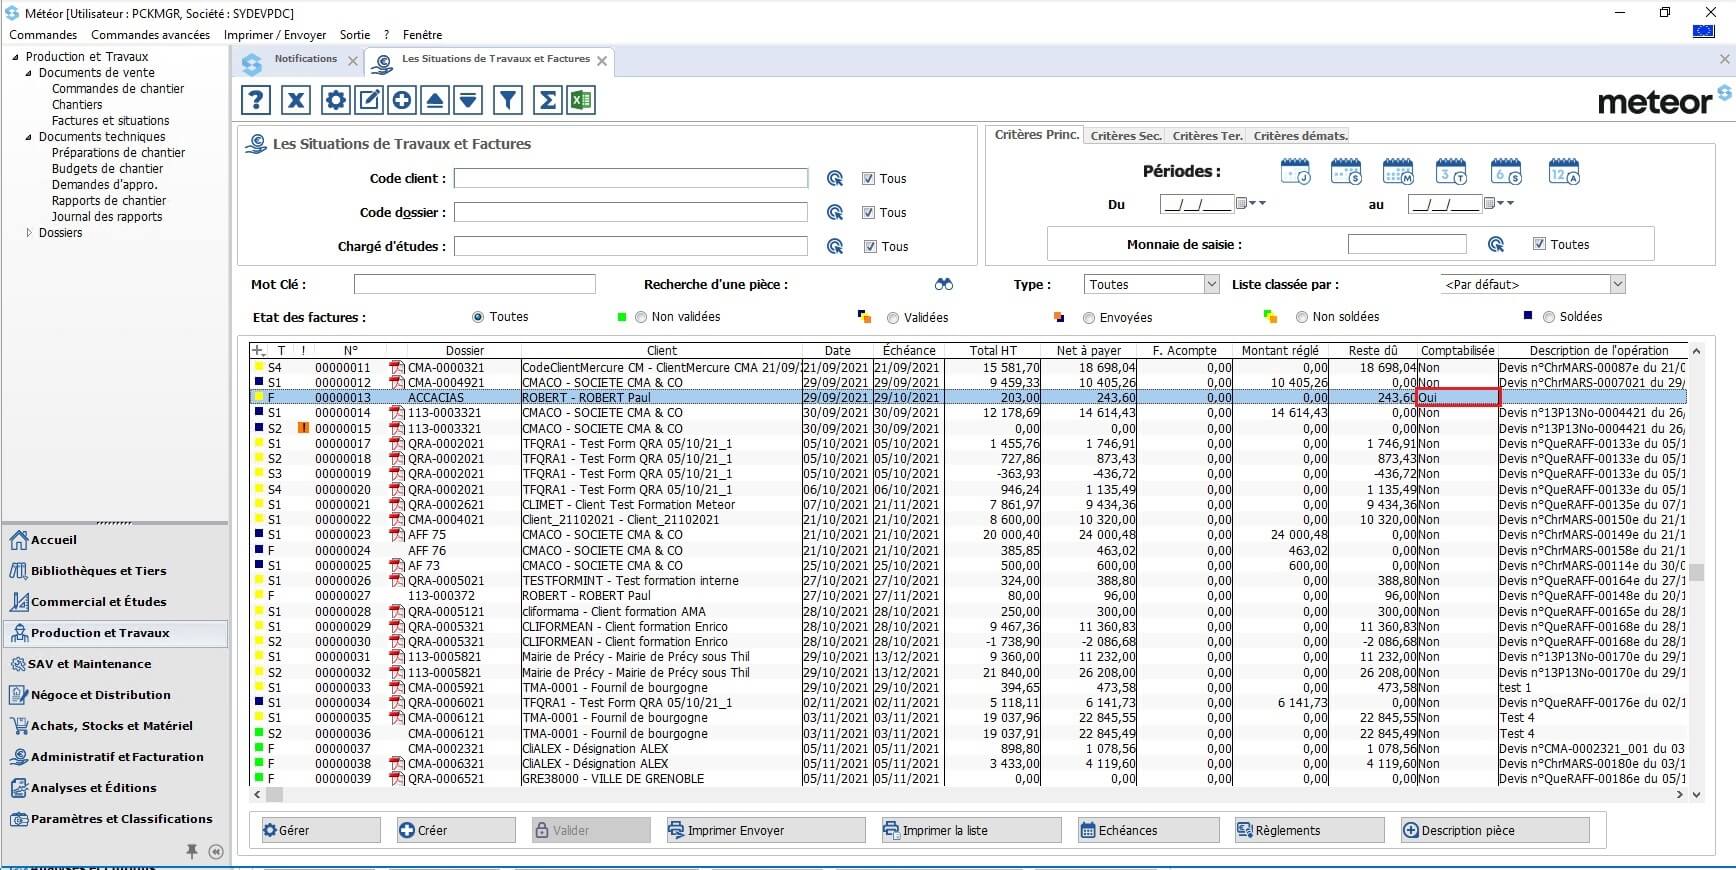Screen dimensions: 1736x870
Task: Select the day (J) period calendar icon
Action: tap(1296, 171)
